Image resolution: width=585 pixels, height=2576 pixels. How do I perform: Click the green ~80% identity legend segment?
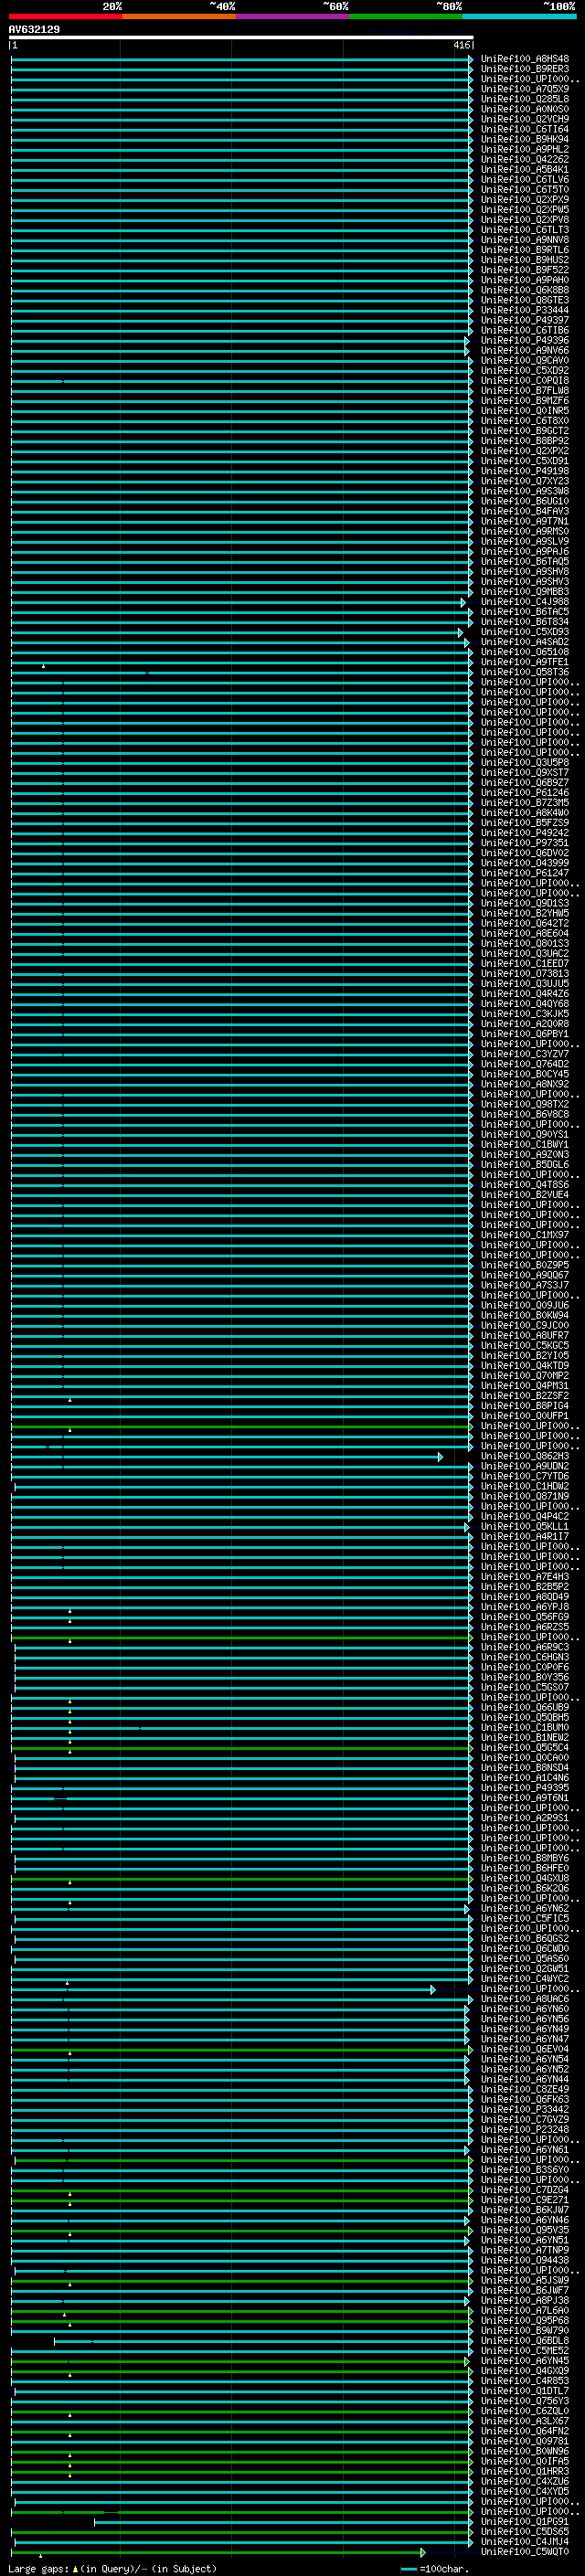406,17
